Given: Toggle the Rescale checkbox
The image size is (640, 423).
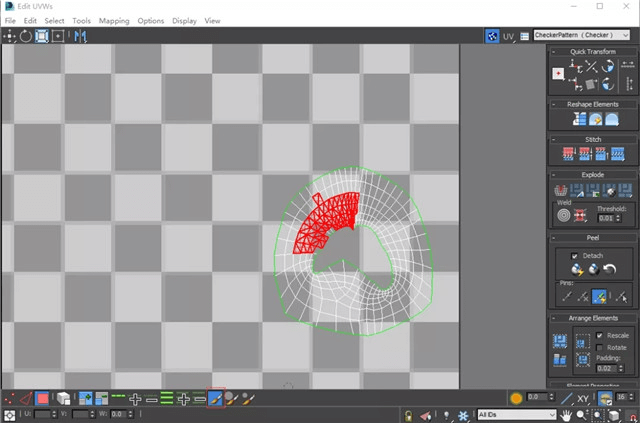Looking at the screenshot, I should pos(599,336).
